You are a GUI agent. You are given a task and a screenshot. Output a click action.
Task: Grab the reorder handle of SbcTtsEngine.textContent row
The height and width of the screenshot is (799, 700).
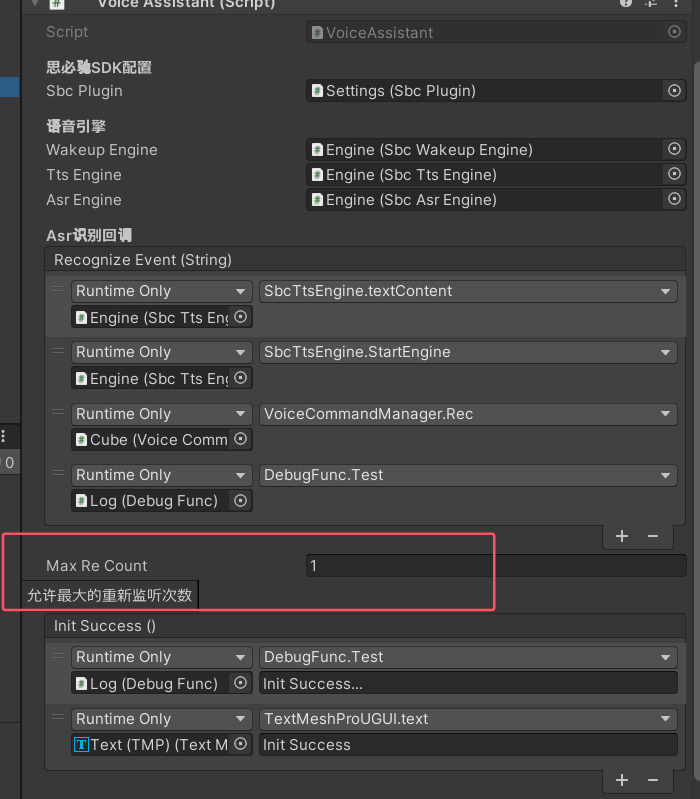point(58,289)
